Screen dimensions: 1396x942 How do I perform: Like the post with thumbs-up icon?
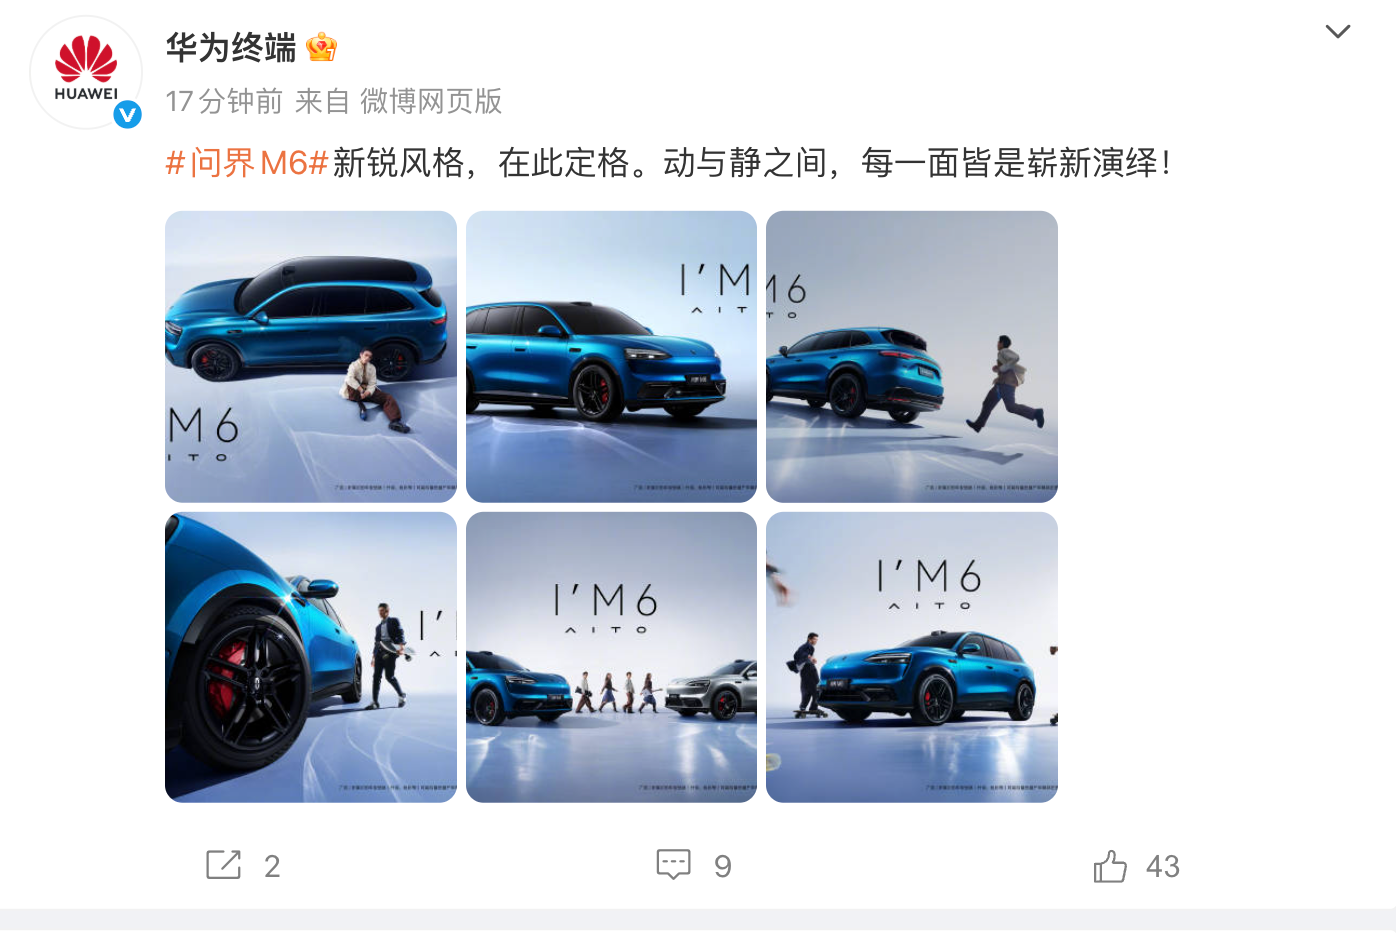click(x=1110, y=865)
